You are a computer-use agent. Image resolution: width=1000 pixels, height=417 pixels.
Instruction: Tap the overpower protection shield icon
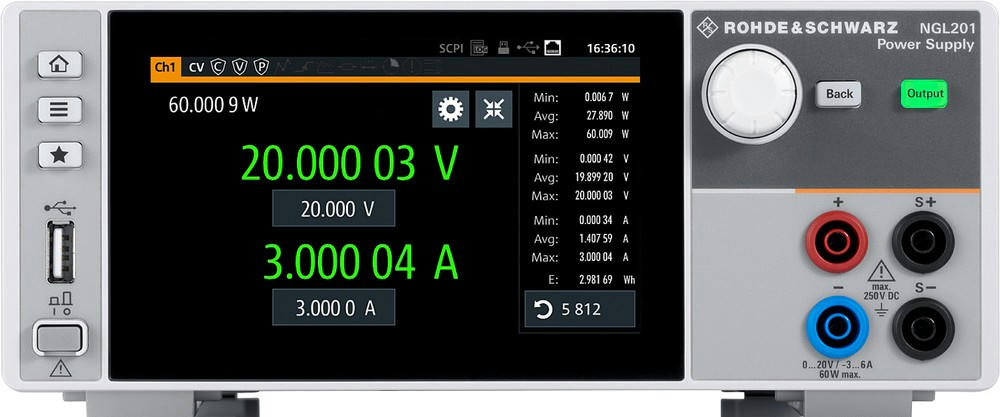pos(260,68)
